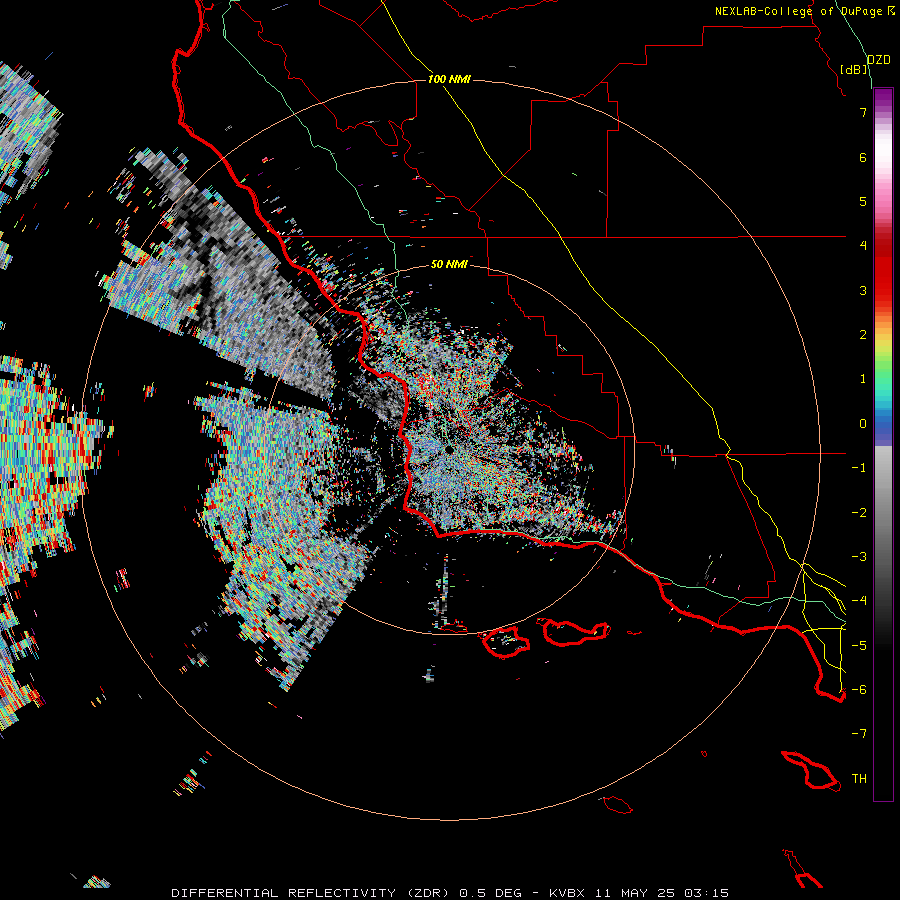Click the 5 tick label on the color scale
Viewport: 900px width, 900px height.
pyautogui.click(x=863, y=201)
